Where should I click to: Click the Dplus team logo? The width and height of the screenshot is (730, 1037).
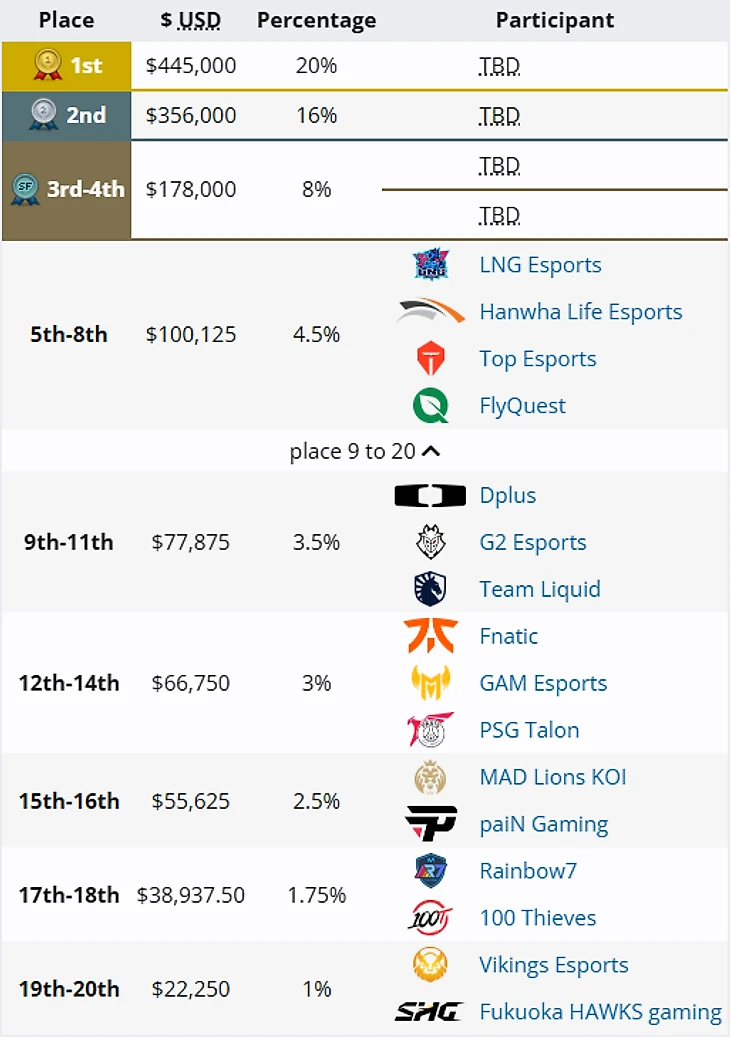[431, 496]
